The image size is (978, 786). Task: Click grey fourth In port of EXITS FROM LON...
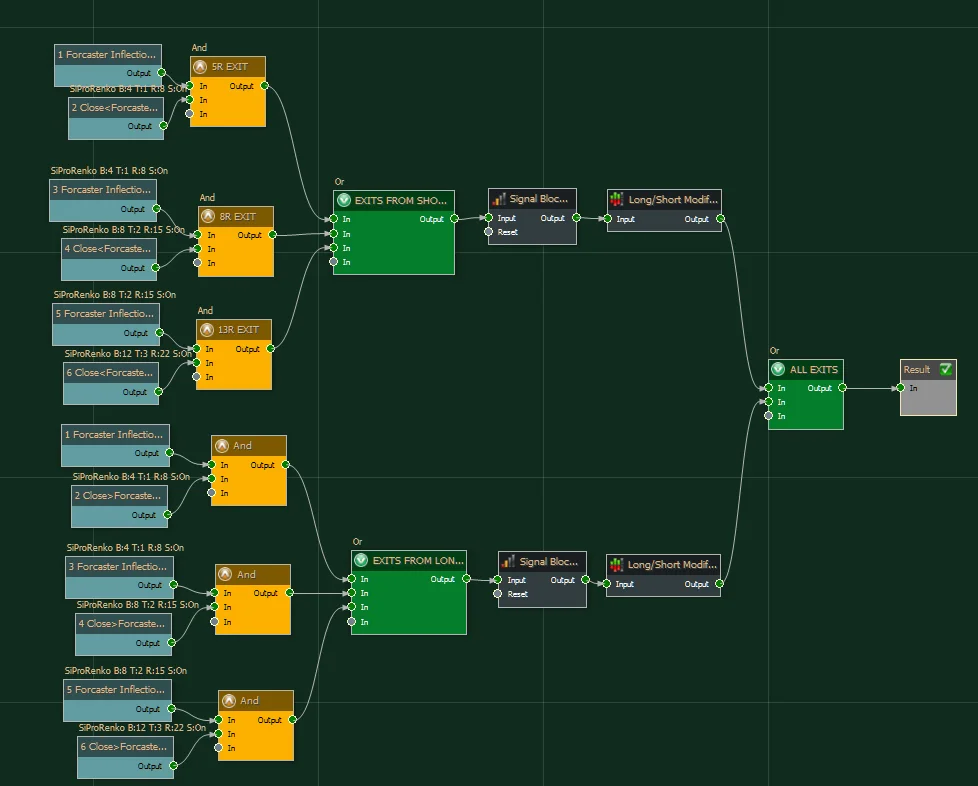(x=352, y=622)
